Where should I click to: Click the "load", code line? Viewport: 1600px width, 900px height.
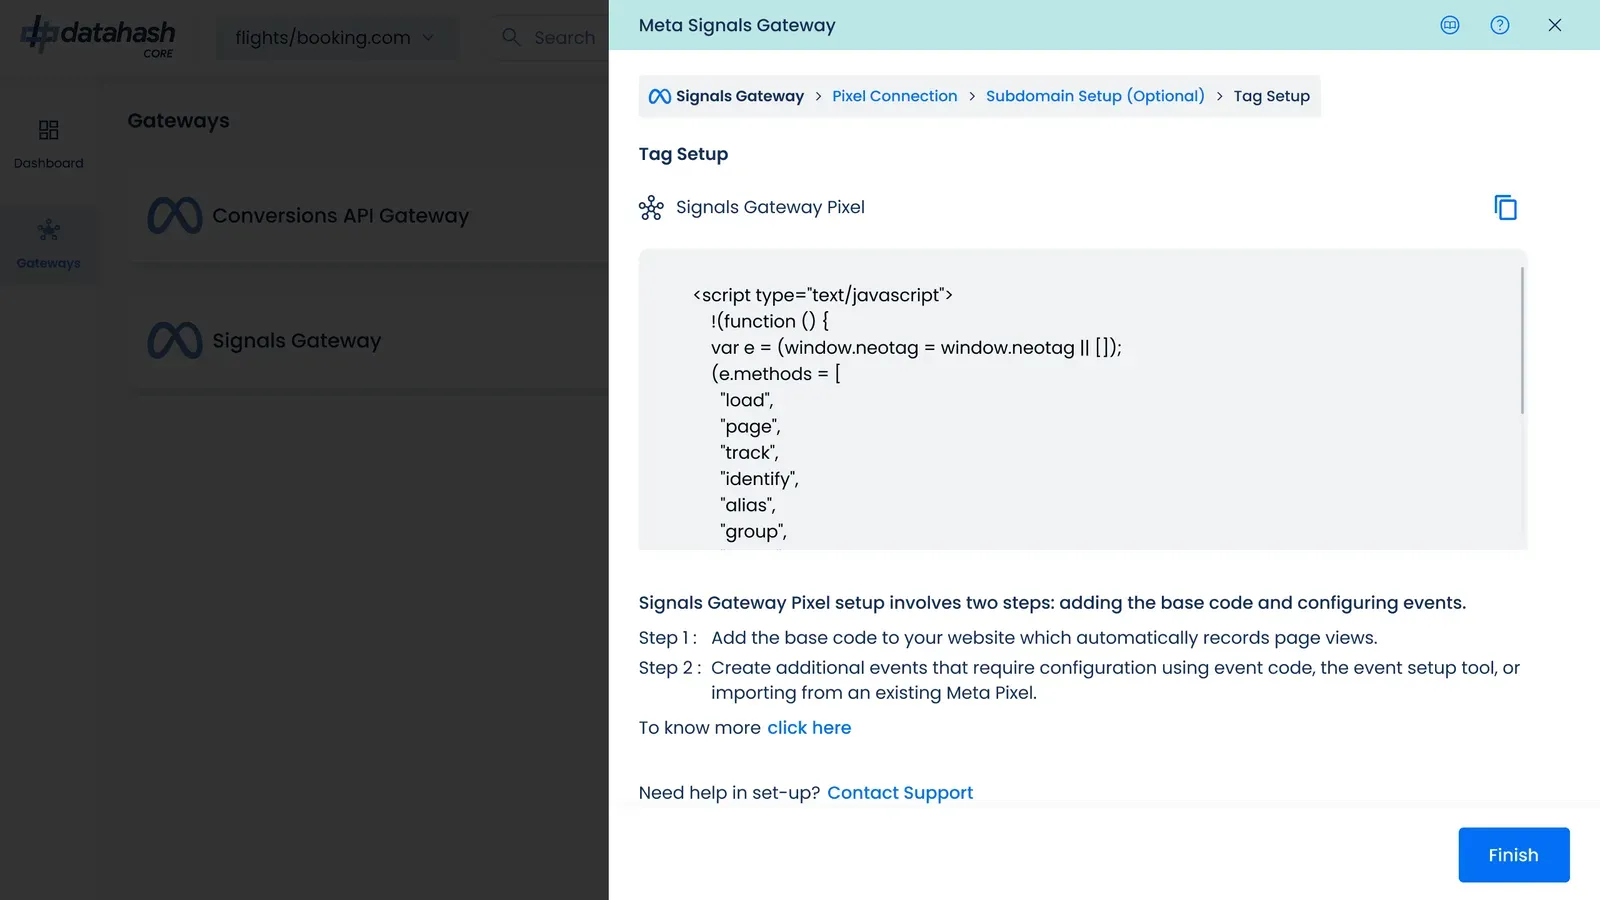(747, 400)
